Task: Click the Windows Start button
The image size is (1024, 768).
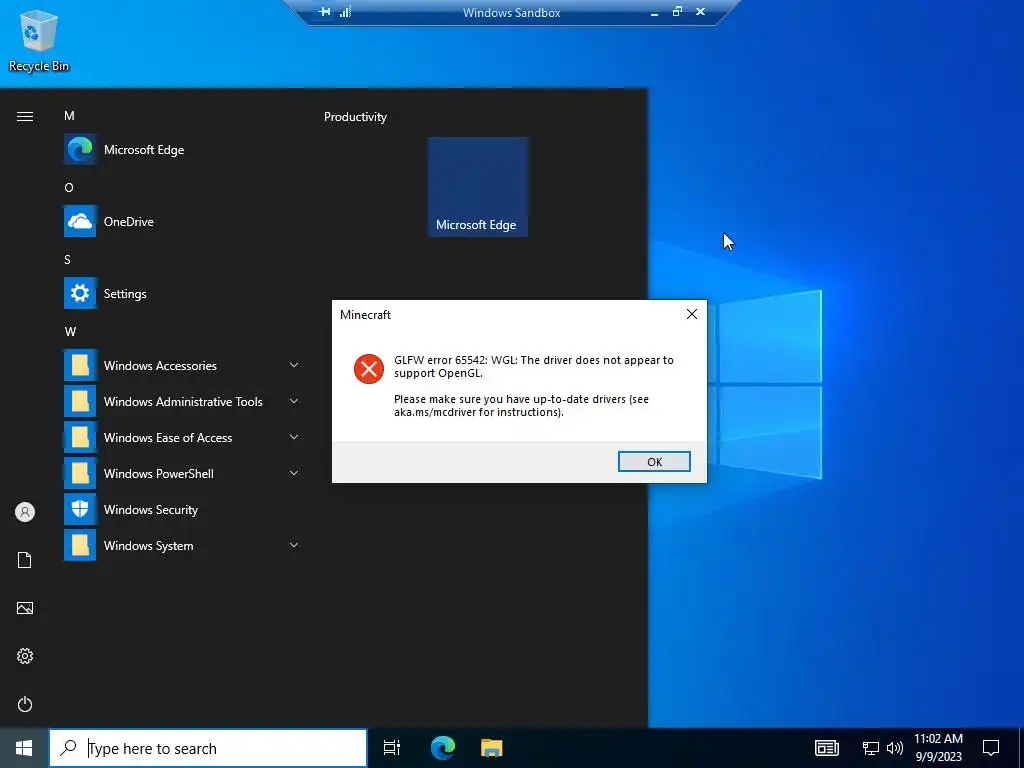Action: click(x=24, y=748)
